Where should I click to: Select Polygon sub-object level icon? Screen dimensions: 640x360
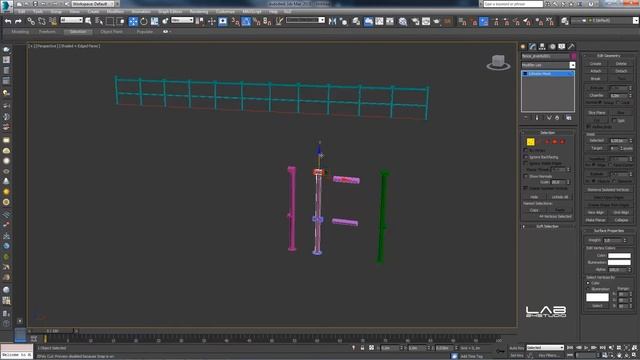click(555, 142)
